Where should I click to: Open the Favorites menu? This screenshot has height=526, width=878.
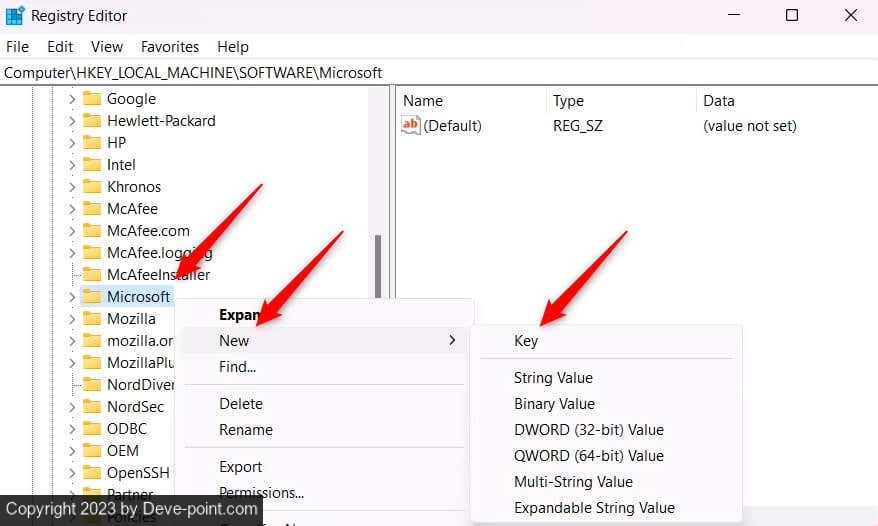(168, 47)
